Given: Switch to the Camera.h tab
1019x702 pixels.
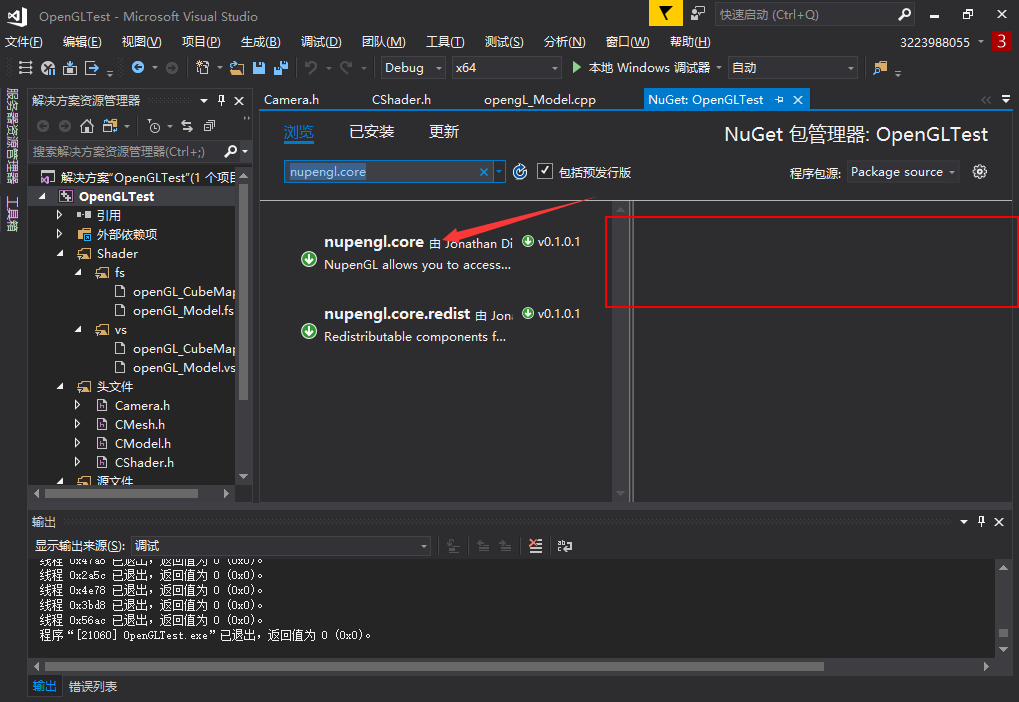Looking at the screenshot, I should (291, 99).
